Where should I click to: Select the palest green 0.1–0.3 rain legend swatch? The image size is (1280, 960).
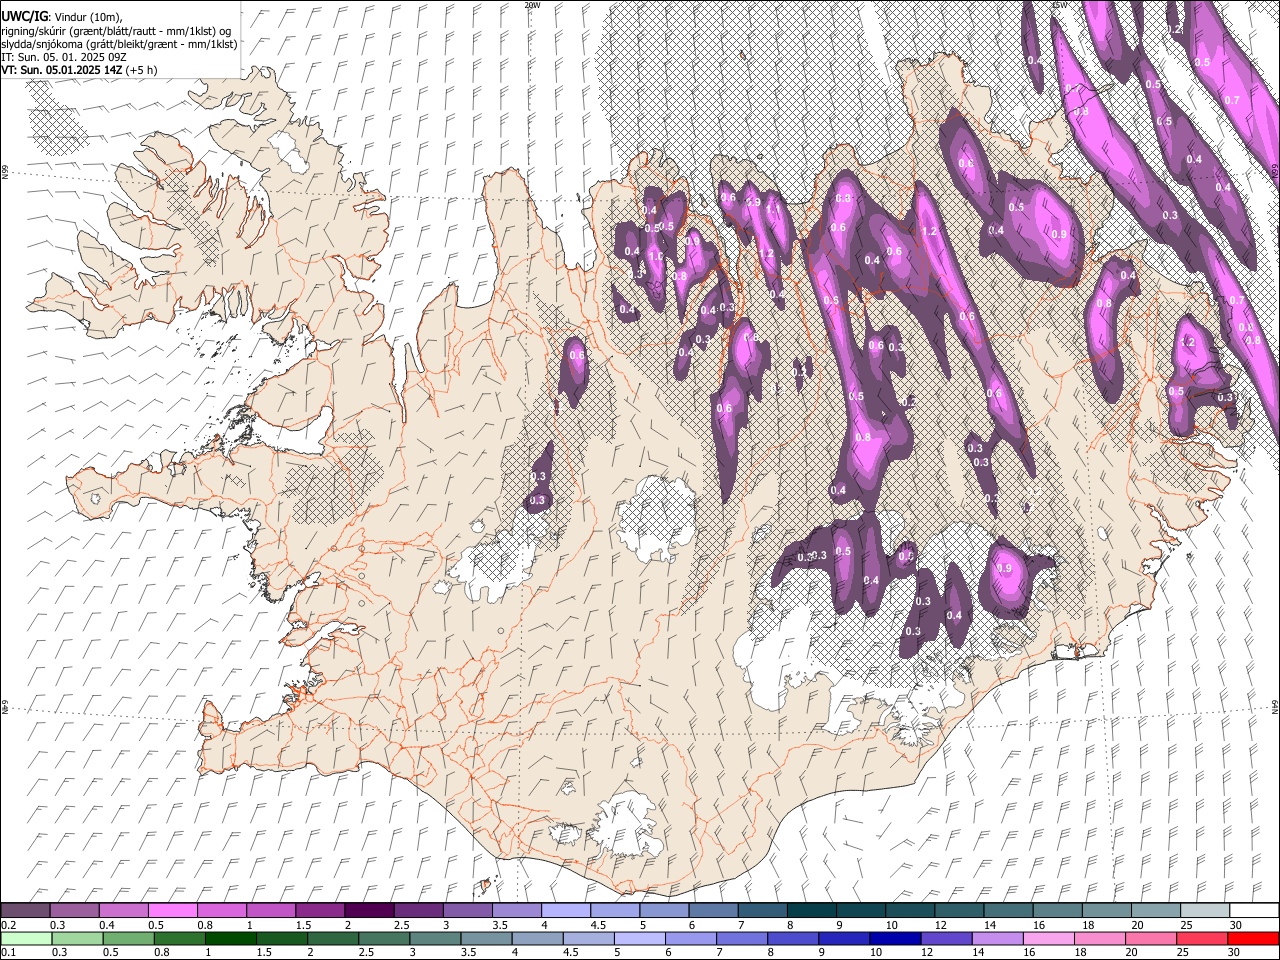(25, 938)
